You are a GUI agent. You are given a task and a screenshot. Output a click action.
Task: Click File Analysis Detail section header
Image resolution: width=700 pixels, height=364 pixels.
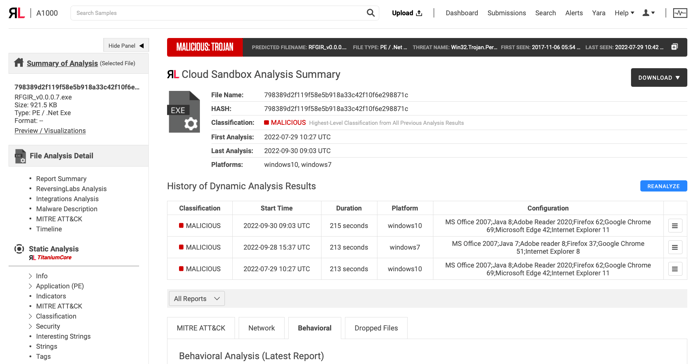click(78, 156)
